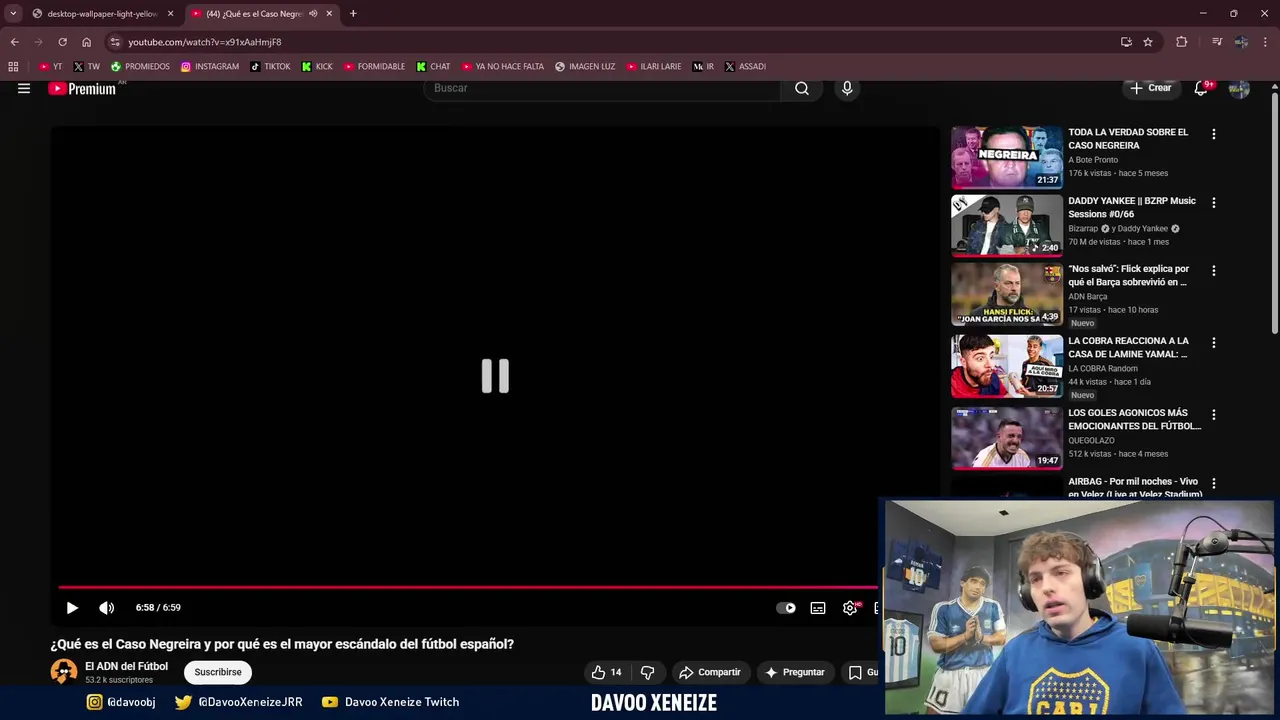Viewport: 1280px width, 720px height.
Task: Dislike the video with thumbs down
Action: [648, 672]
